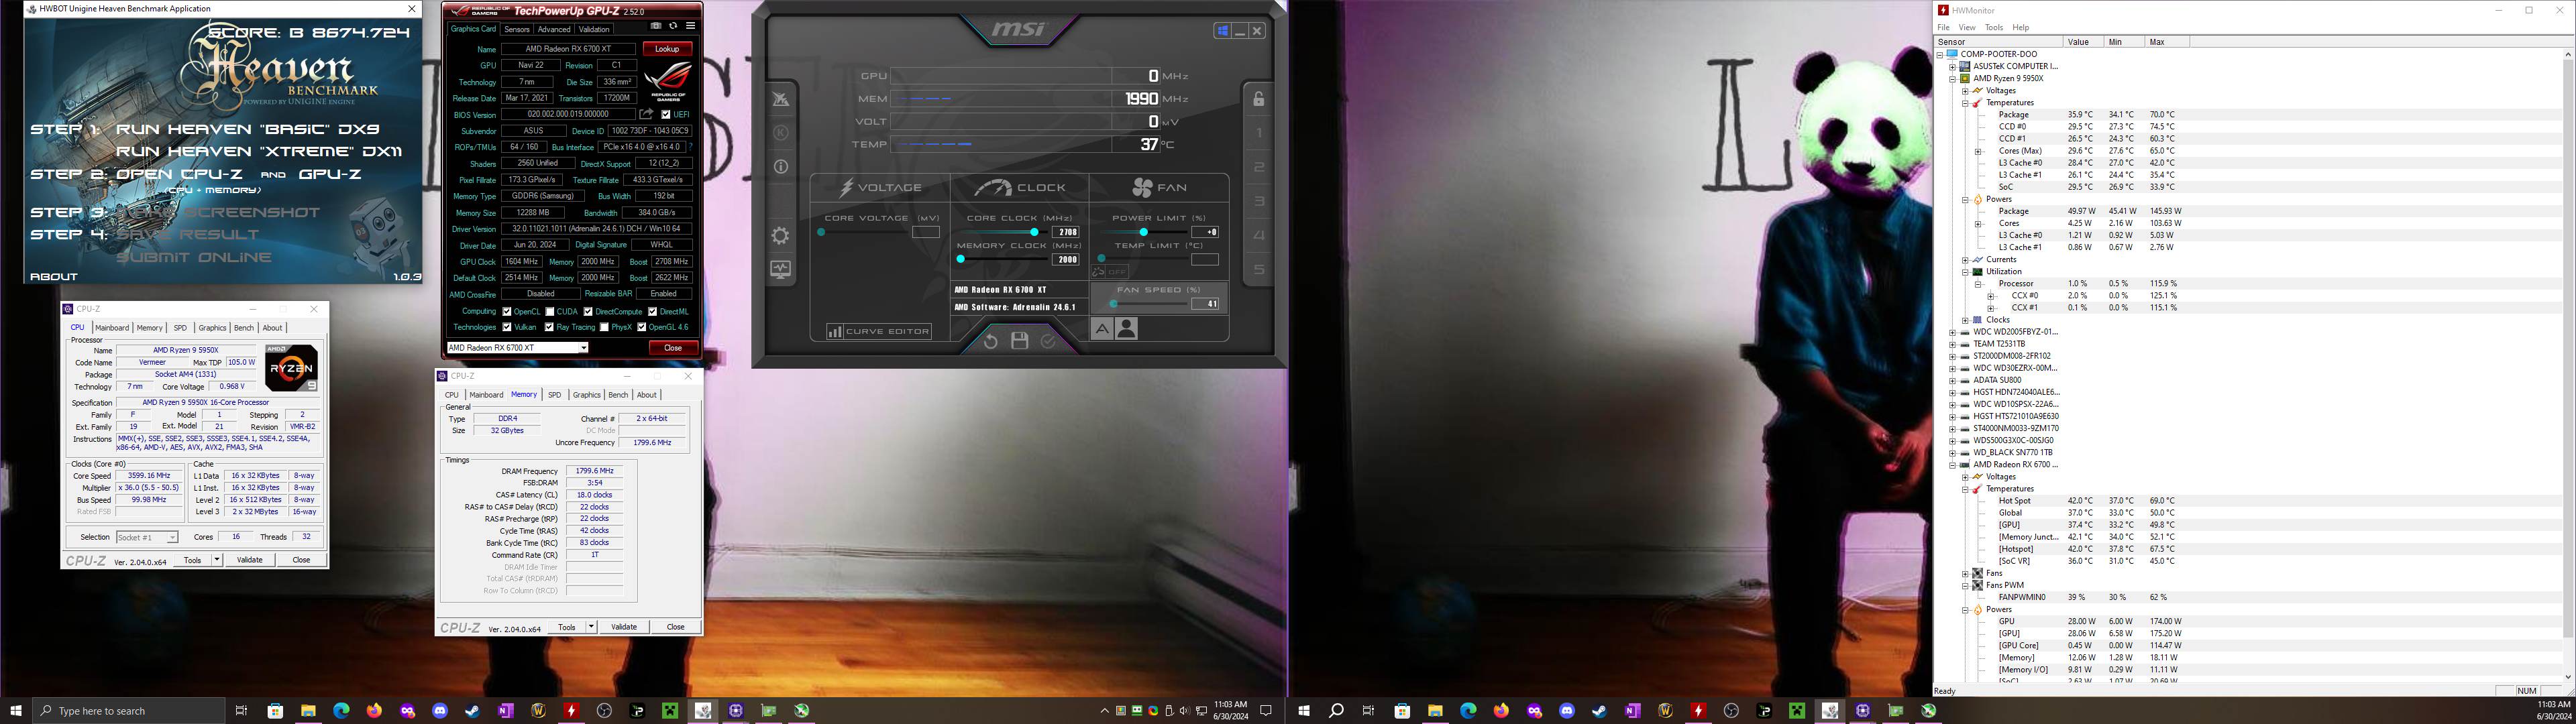Expand the Voltages node under Ryzen 9 5950X
Screen dimensions: 2576x724
[1964, 90]
